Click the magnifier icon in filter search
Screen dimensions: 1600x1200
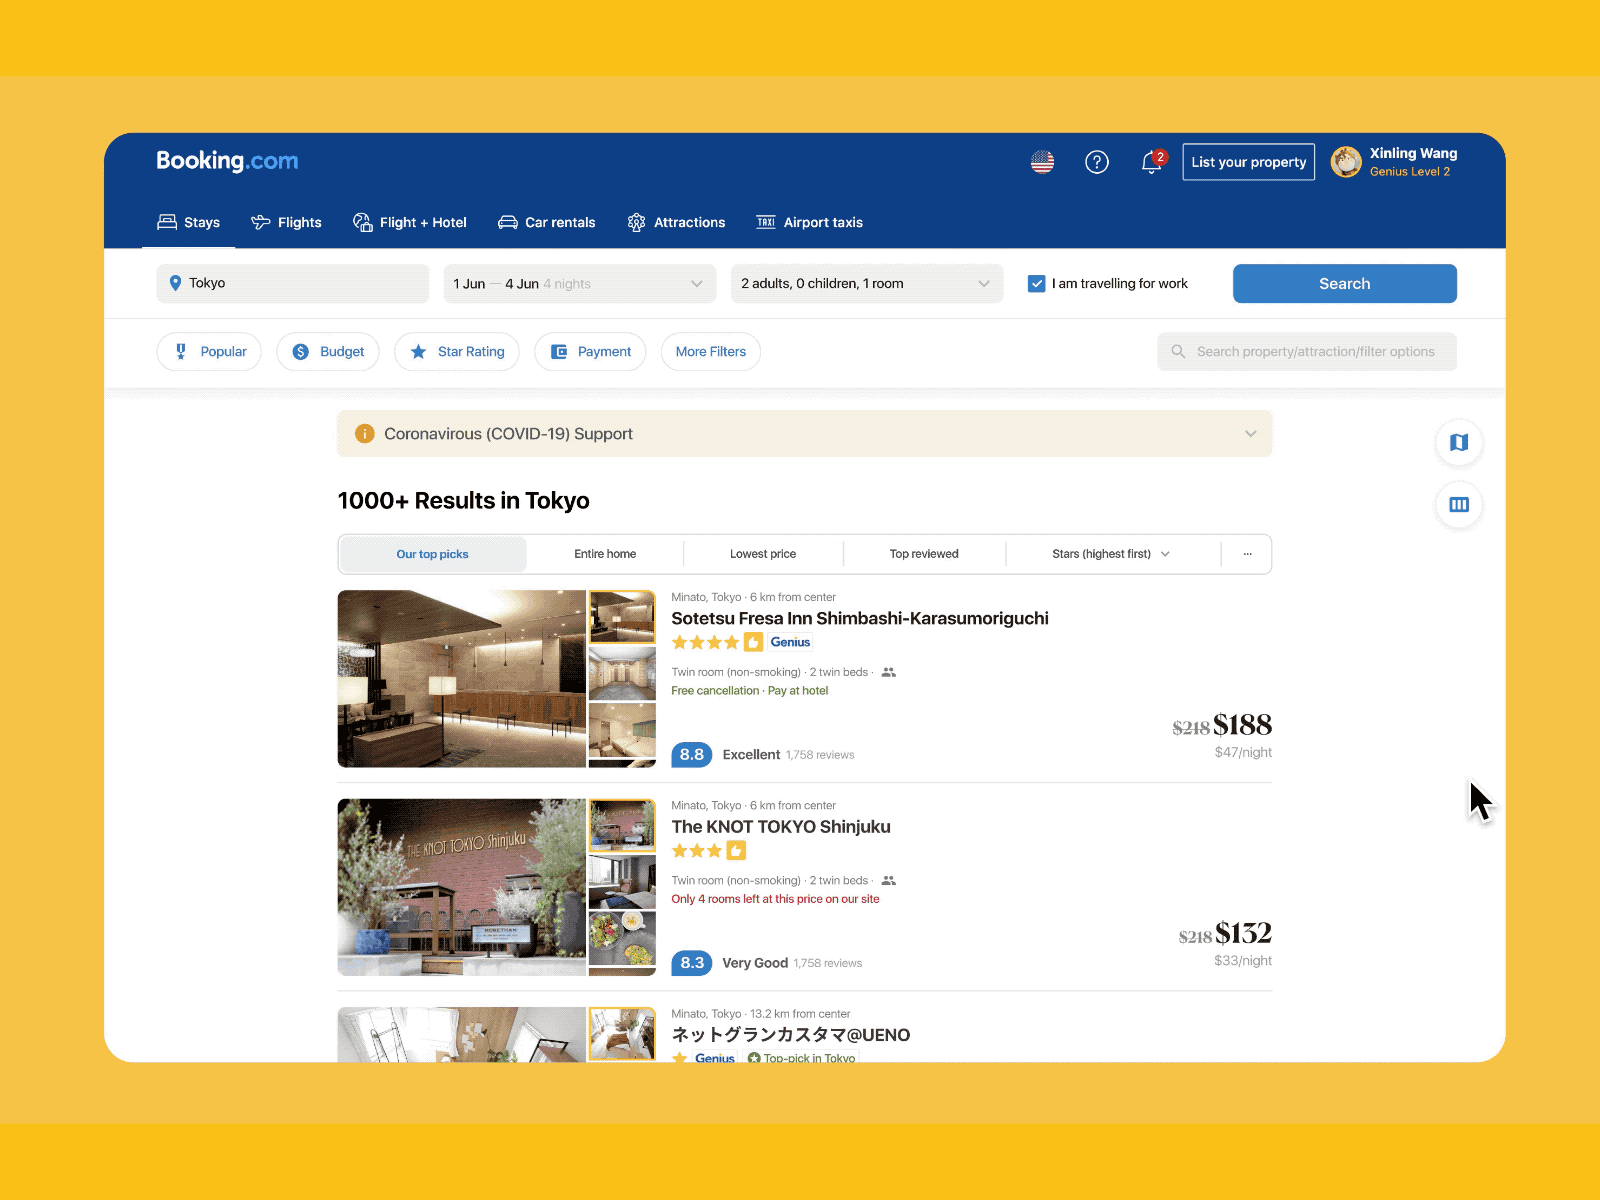click(x=1178, y=351)
